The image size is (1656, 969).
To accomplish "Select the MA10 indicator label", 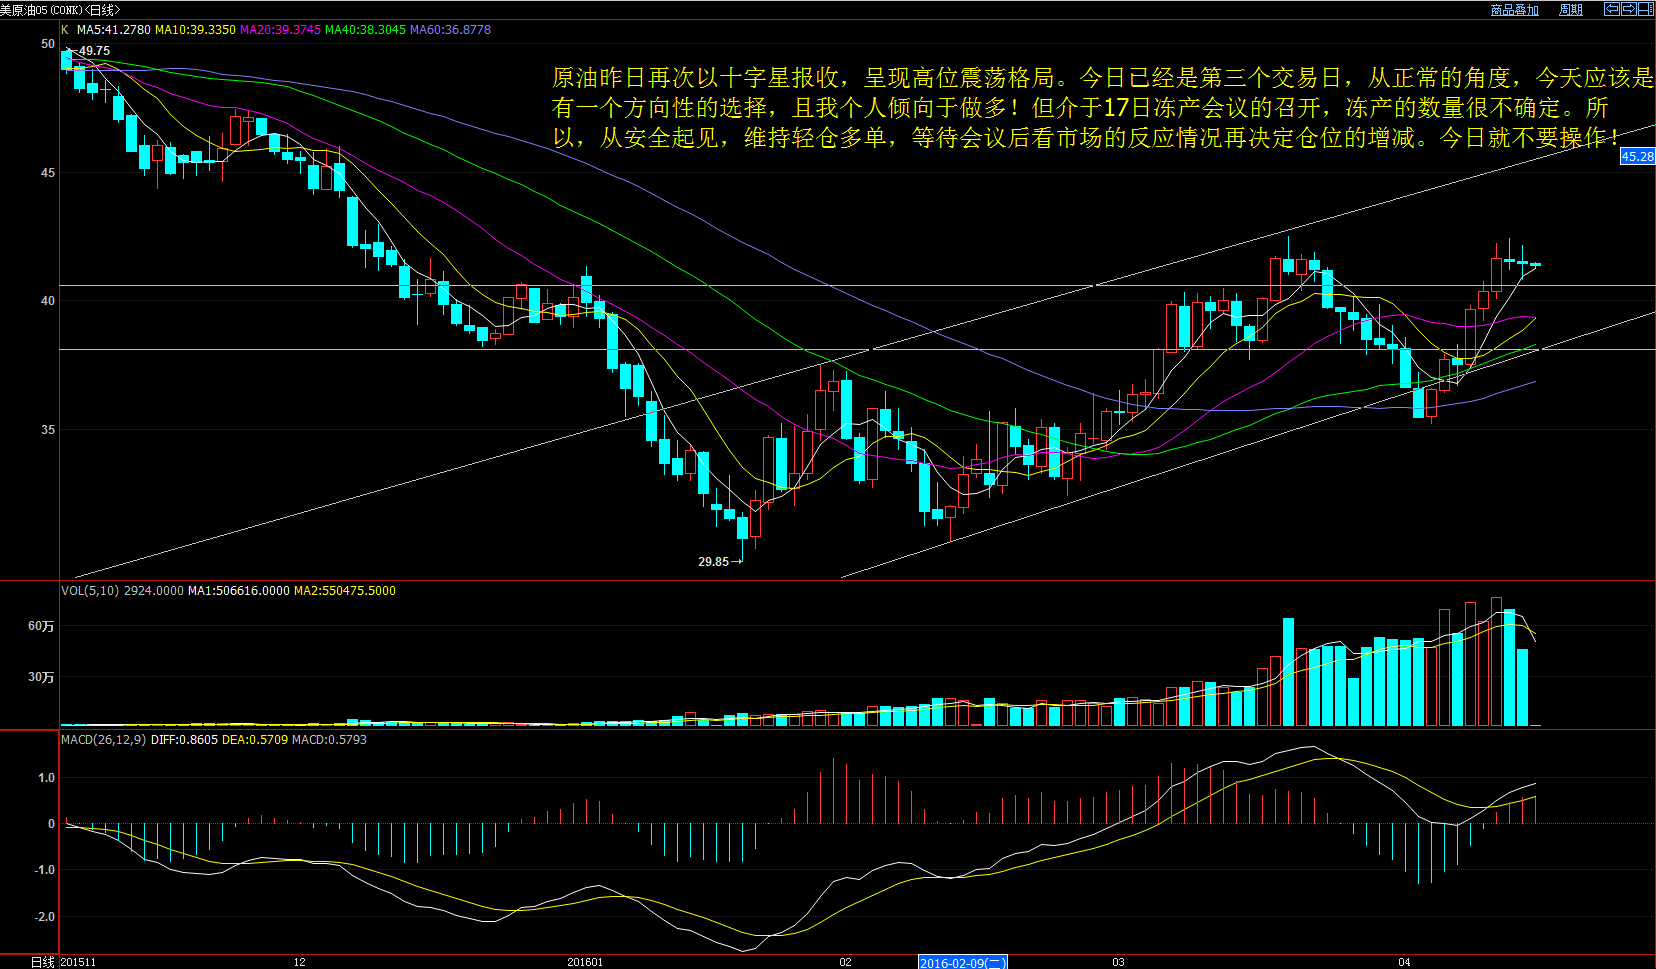I will click(x=195, y=30).
